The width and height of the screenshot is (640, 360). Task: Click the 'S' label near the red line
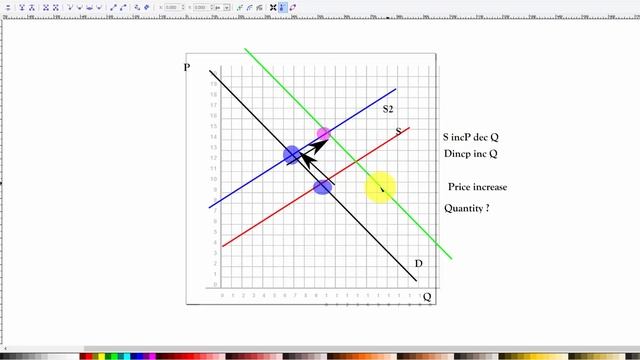coord(399,131)
